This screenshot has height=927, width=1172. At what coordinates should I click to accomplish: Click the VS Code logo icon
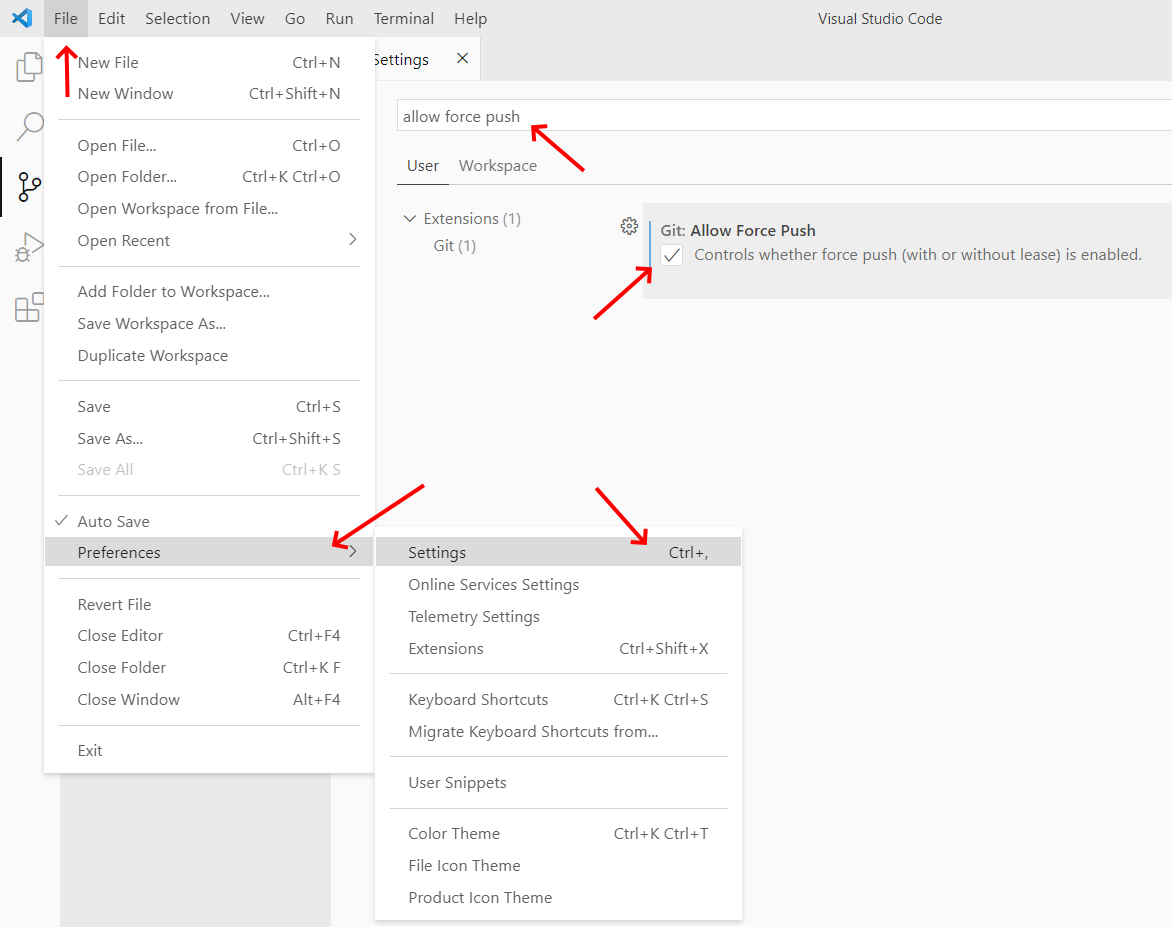[21, 18]
